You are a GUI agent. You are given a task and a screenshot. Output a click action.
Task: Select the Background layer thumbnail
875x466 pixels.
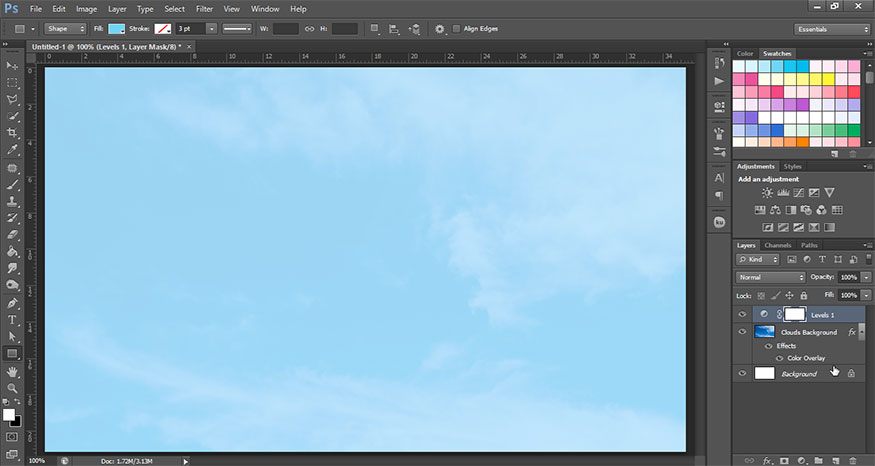click(765, 373)
